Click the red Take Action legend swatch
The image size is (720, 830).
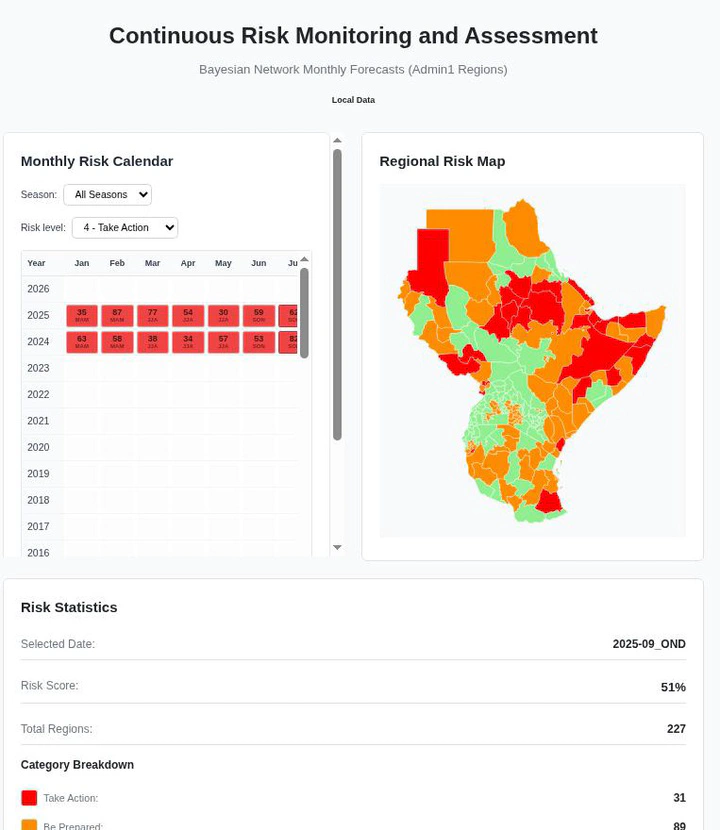point(29,798)
